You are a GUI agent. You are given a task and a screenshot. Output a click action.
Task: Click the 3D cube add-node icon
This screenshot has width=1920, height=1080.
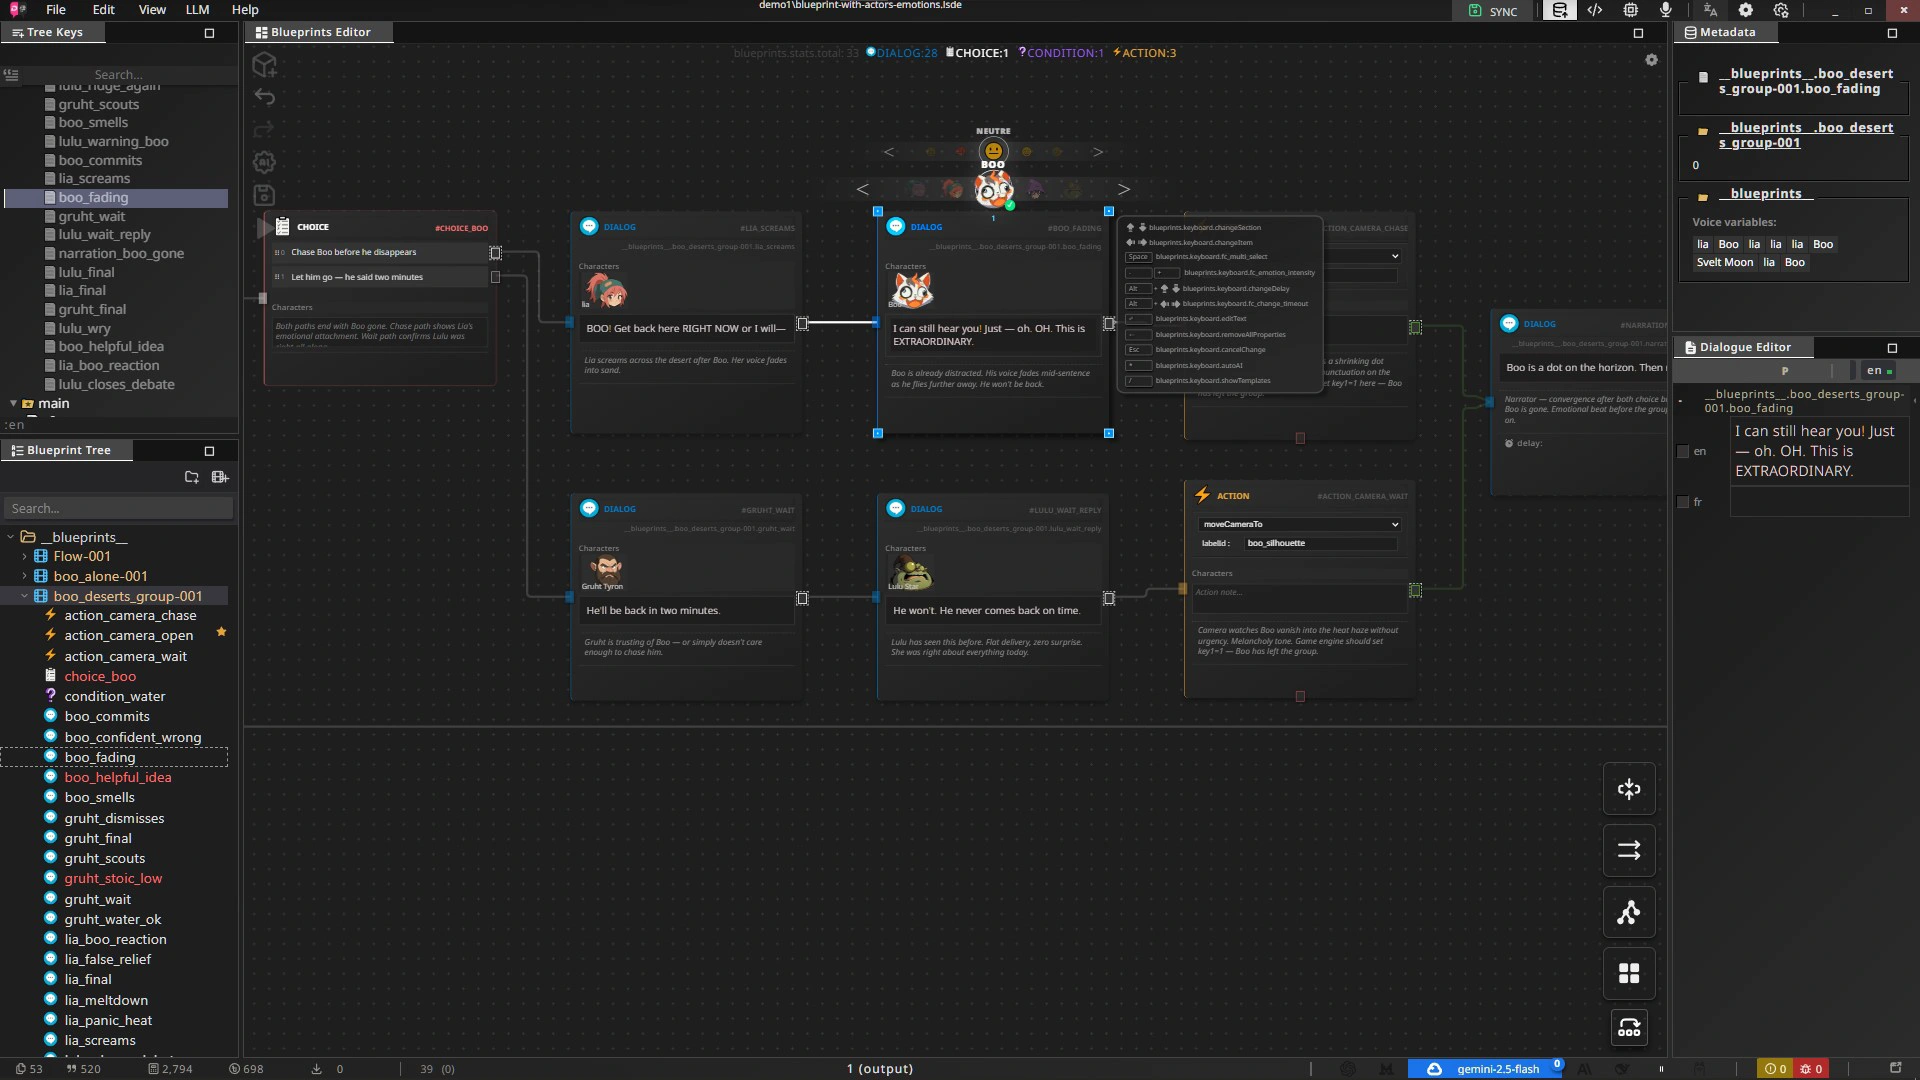[264, 65]
